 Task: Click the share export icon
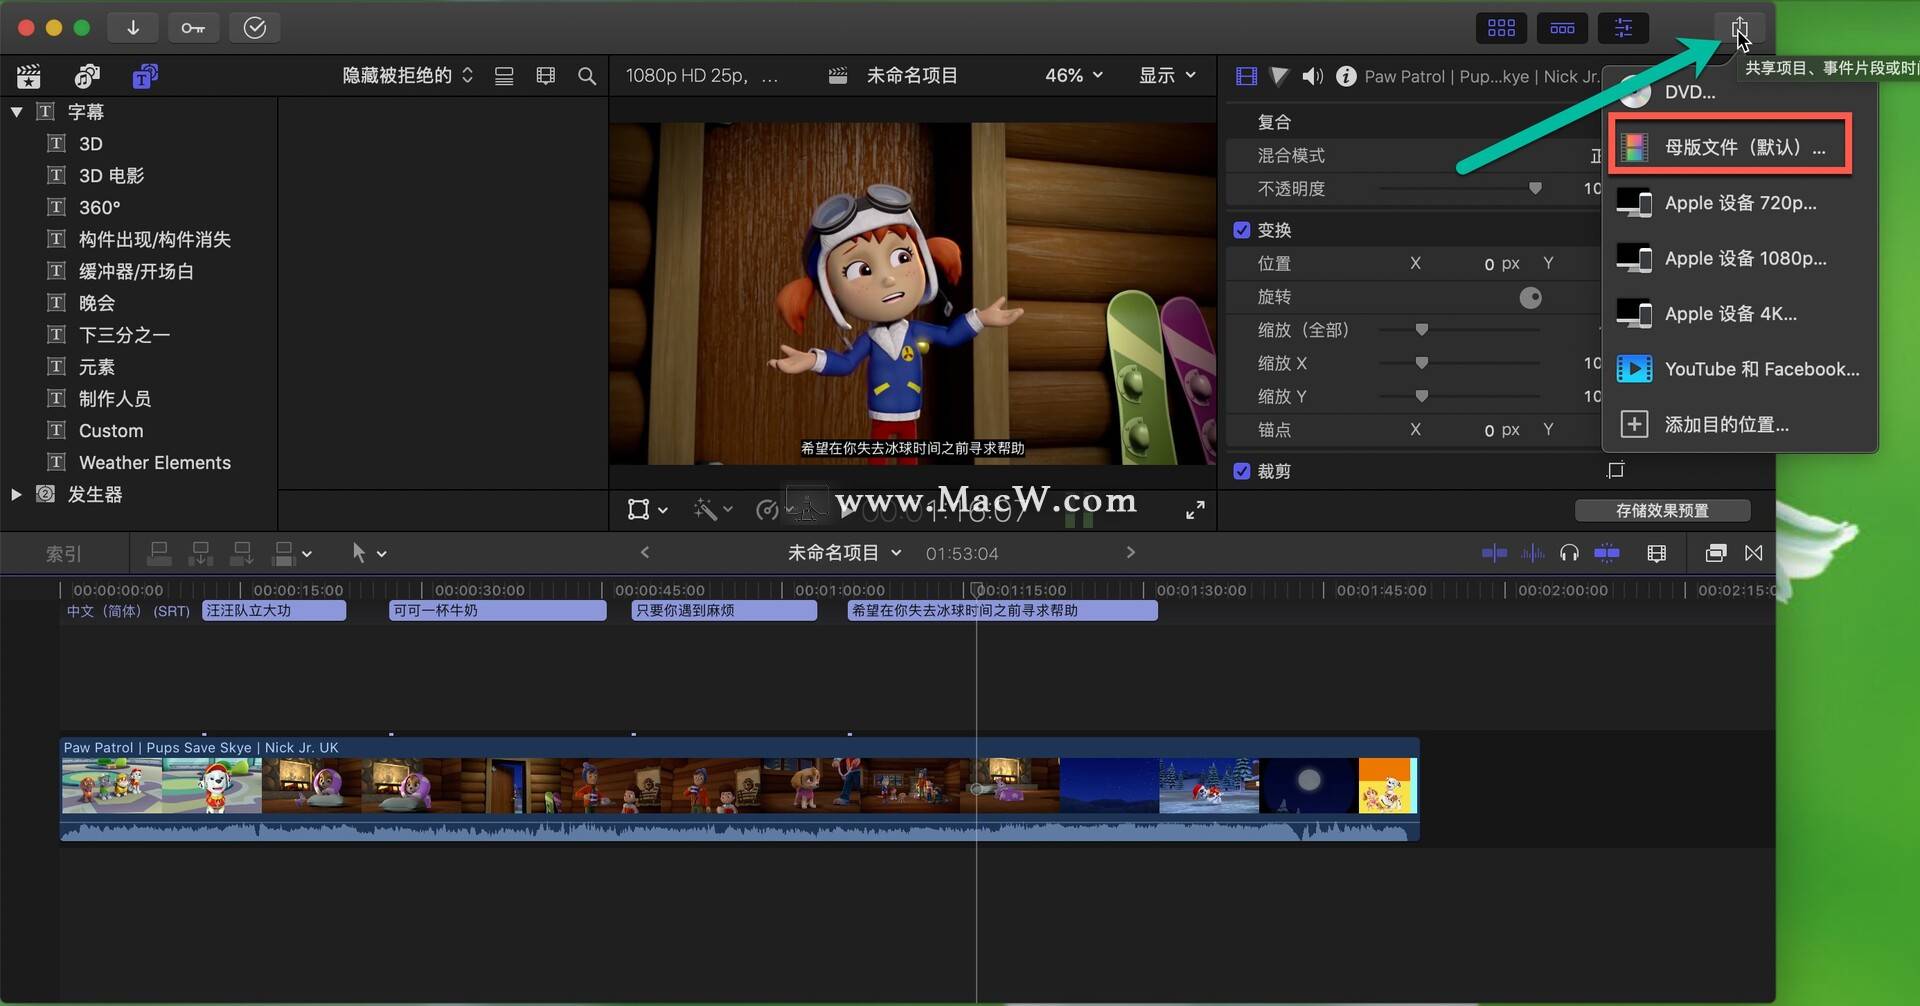pyautogui.click(x=1740, y=28)
